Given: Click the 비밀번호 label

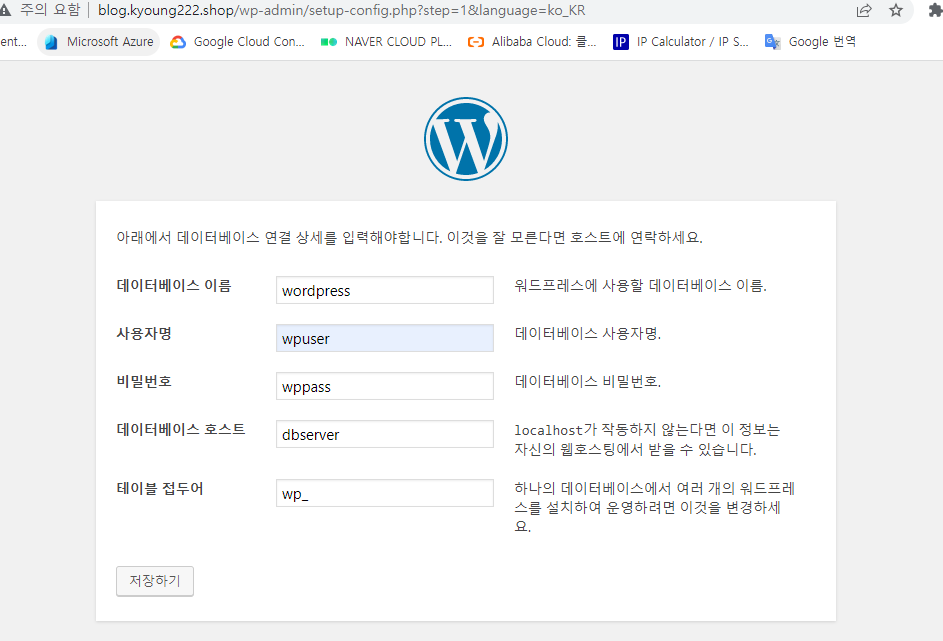Looking at the screenshot, I should tap(144, 381).
